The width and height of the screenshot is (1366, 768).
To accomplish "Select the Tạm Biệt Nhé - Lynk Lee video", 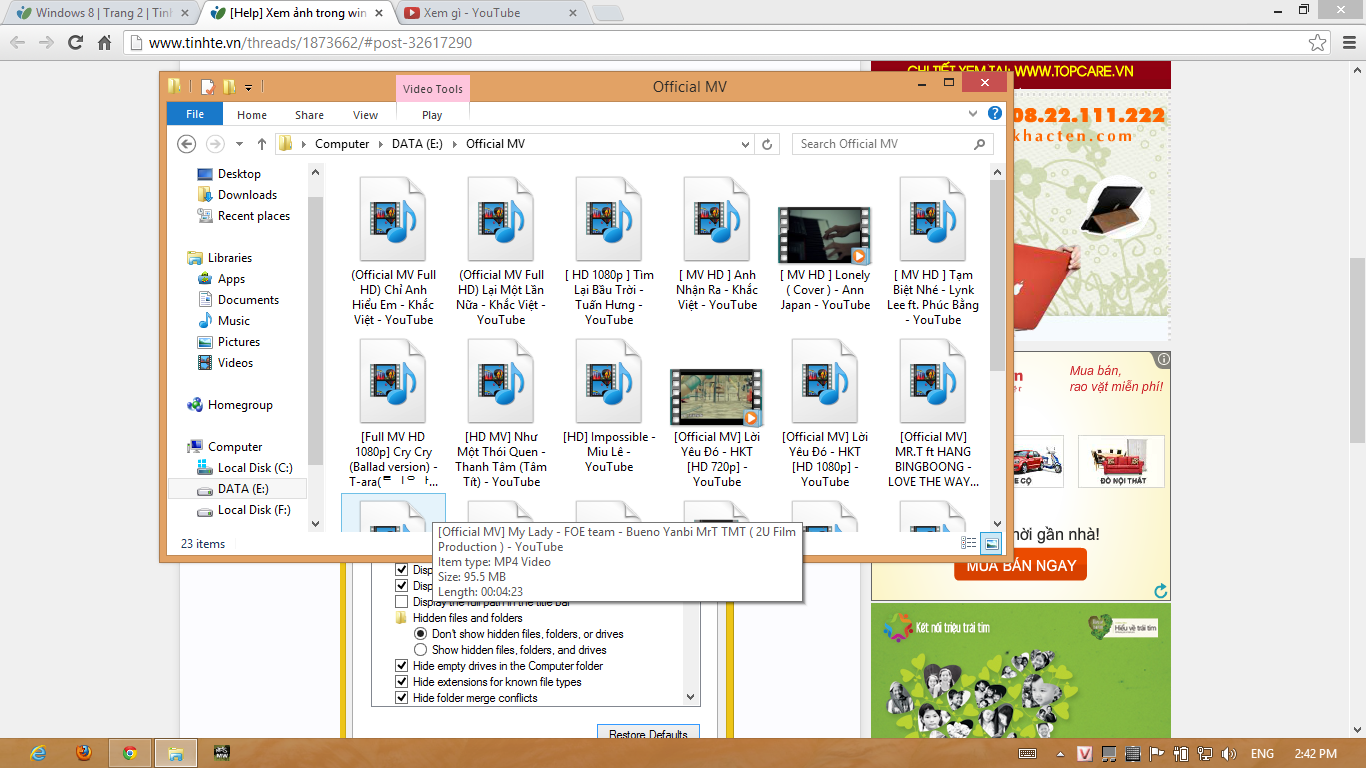I will tap(933, 251).
